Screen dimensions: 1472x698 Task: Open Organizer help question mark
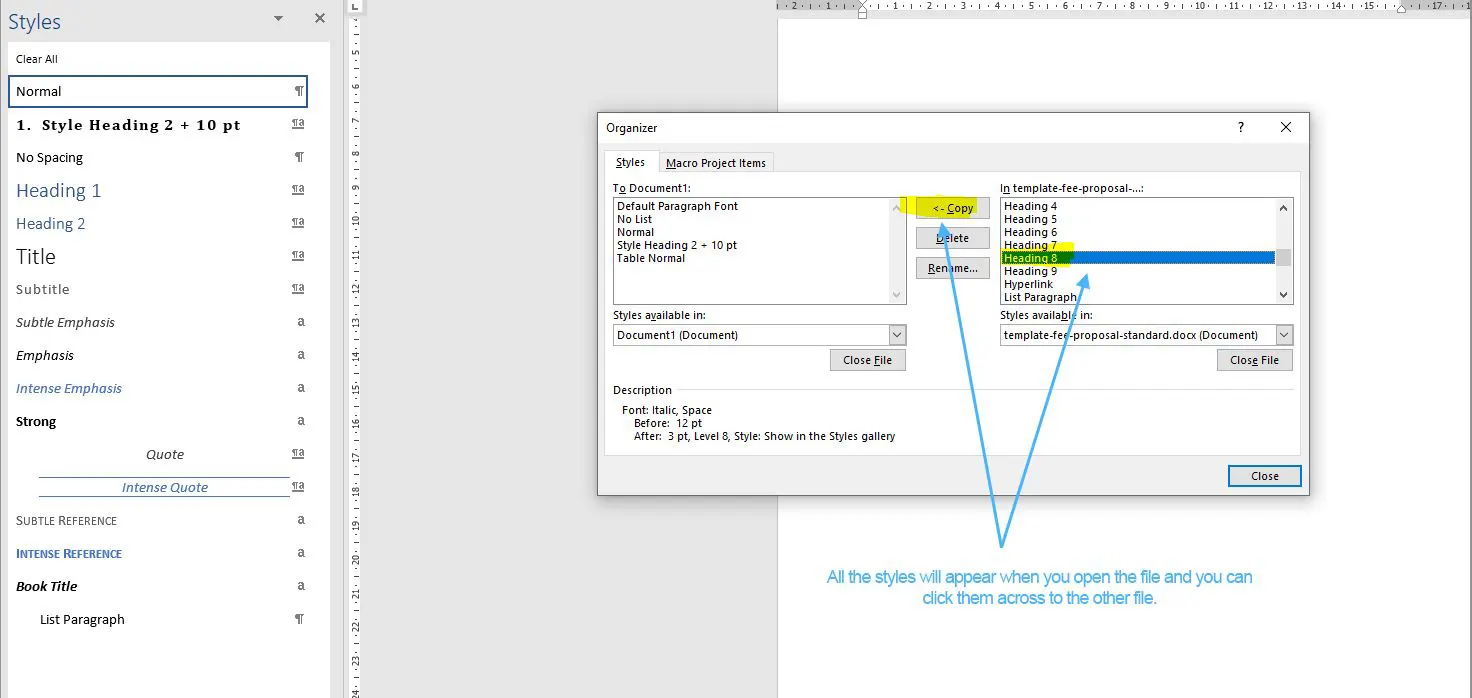point(1241,127)
